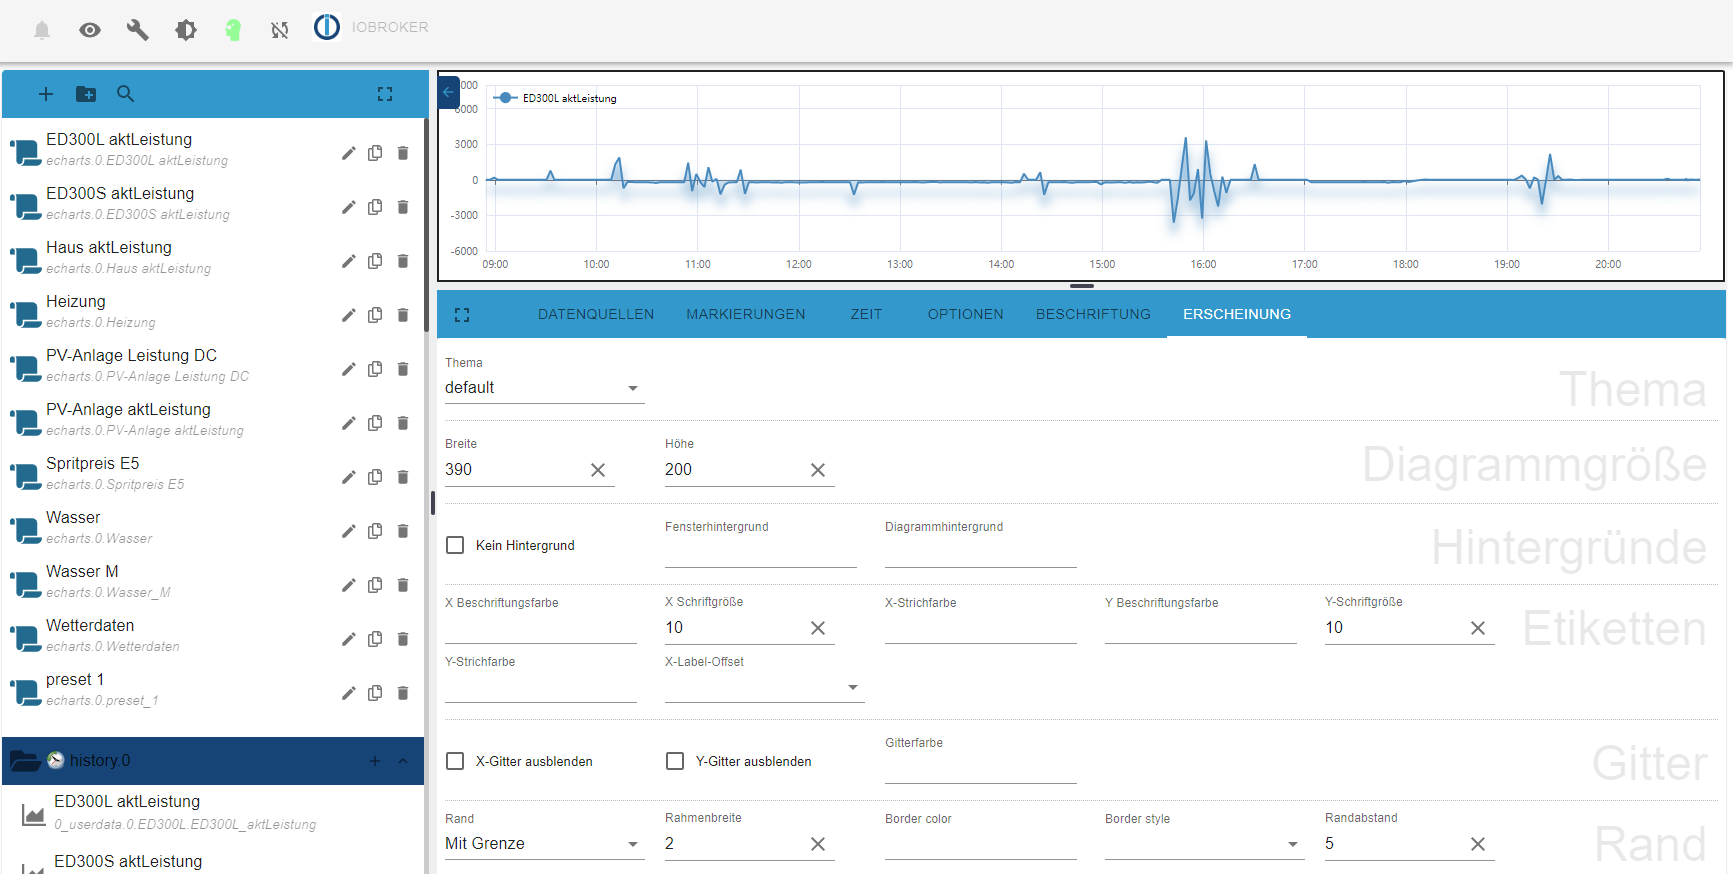Delete the Wasser M preset

tap(403, 585)
